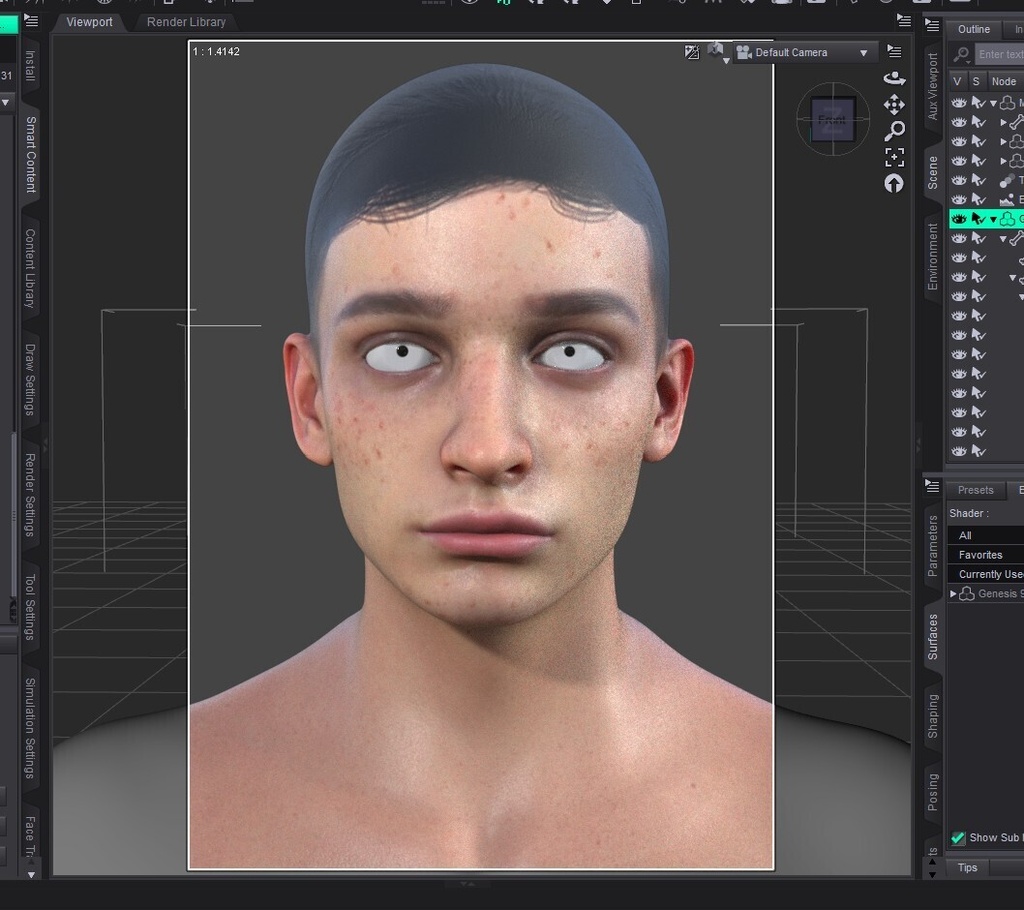Open the viewport options menu beside Default Camera
The width and height of the screenshot is (1024, 910).
894,52
